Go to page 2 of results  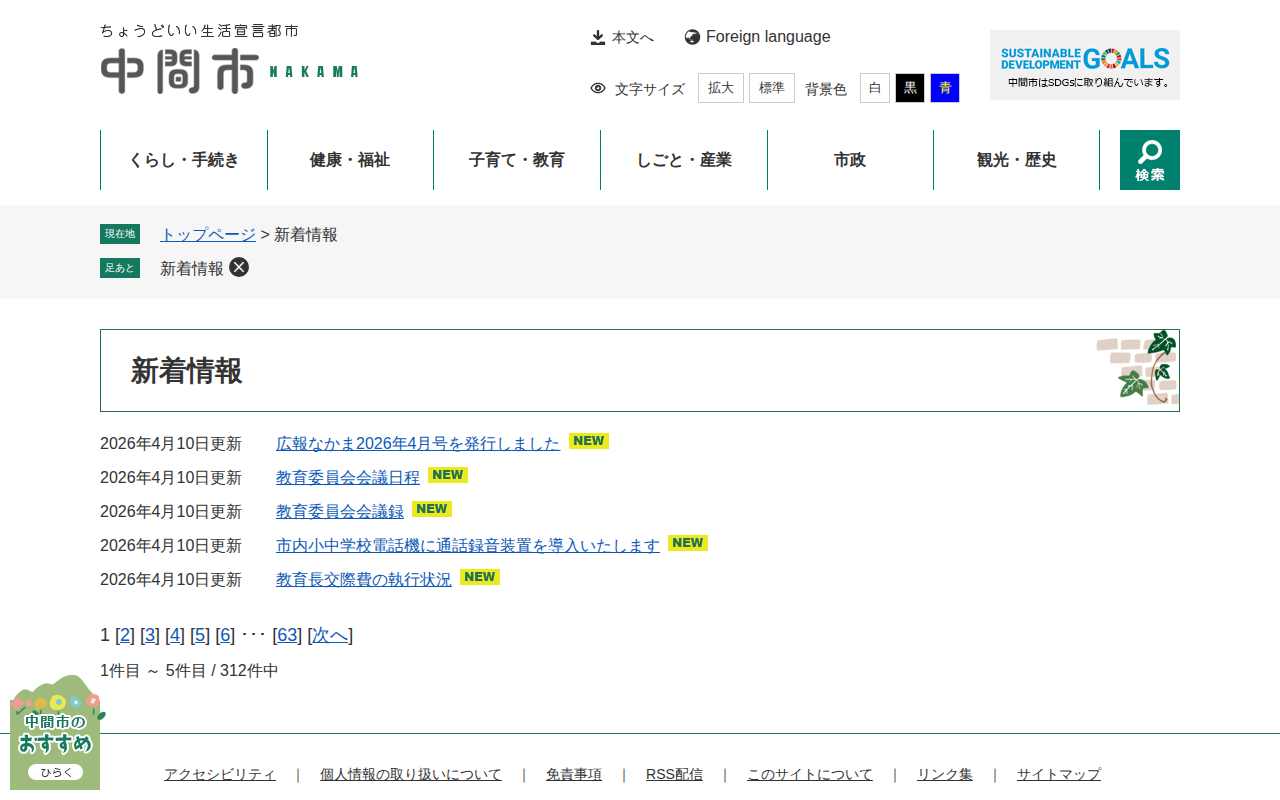click(125, 635)
